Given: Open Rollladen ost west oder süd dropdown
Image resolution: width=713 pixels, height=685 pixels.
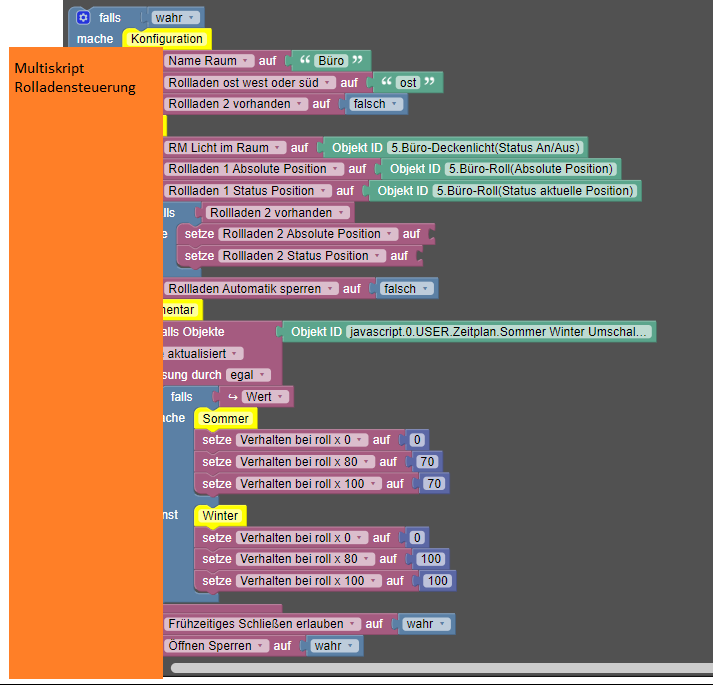Looking at the screenshot, I should (x=249, y=82).
